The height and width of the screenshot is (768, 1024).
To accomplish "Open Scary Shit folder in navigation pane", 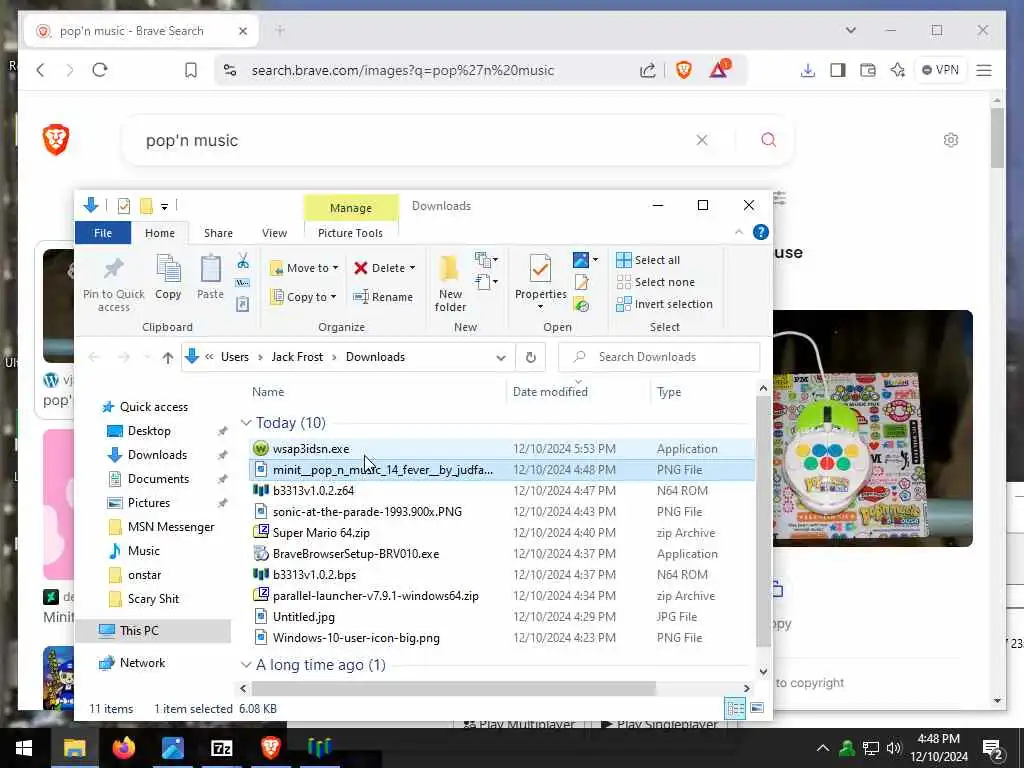I will (153, 599).
